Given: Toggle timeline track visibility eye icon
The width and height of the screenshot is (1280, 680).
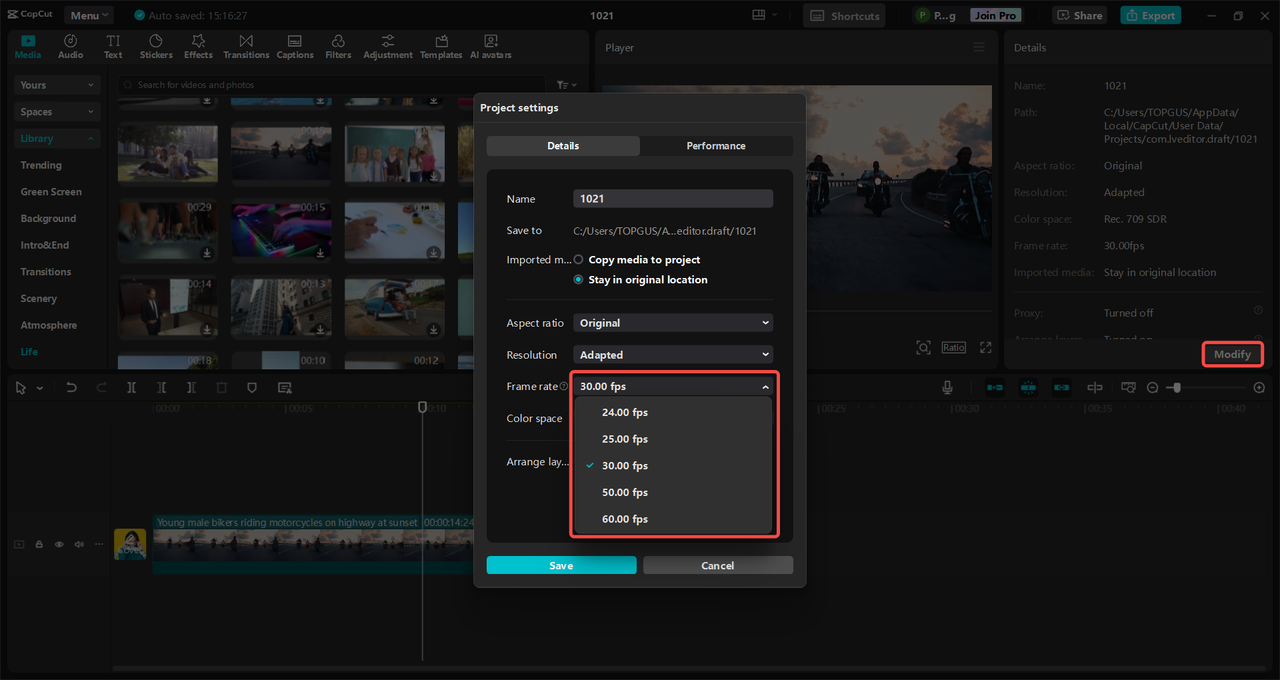Looking at the screenshot, I should point(59,544).
